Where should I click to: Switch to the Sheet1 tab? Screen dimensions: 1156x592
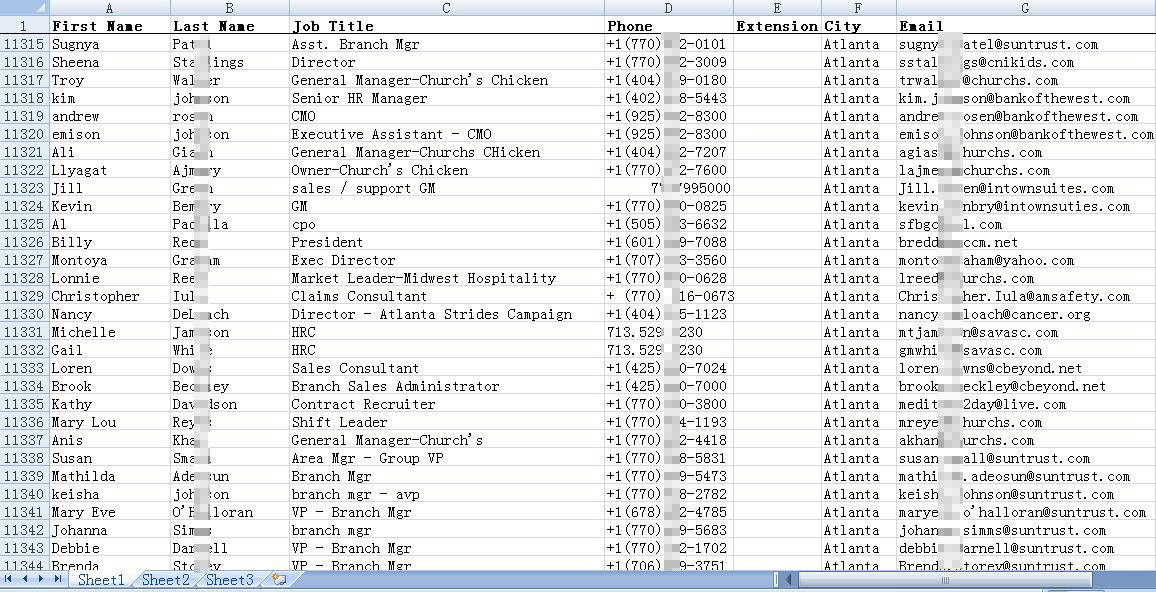click(x=101, y=580)
